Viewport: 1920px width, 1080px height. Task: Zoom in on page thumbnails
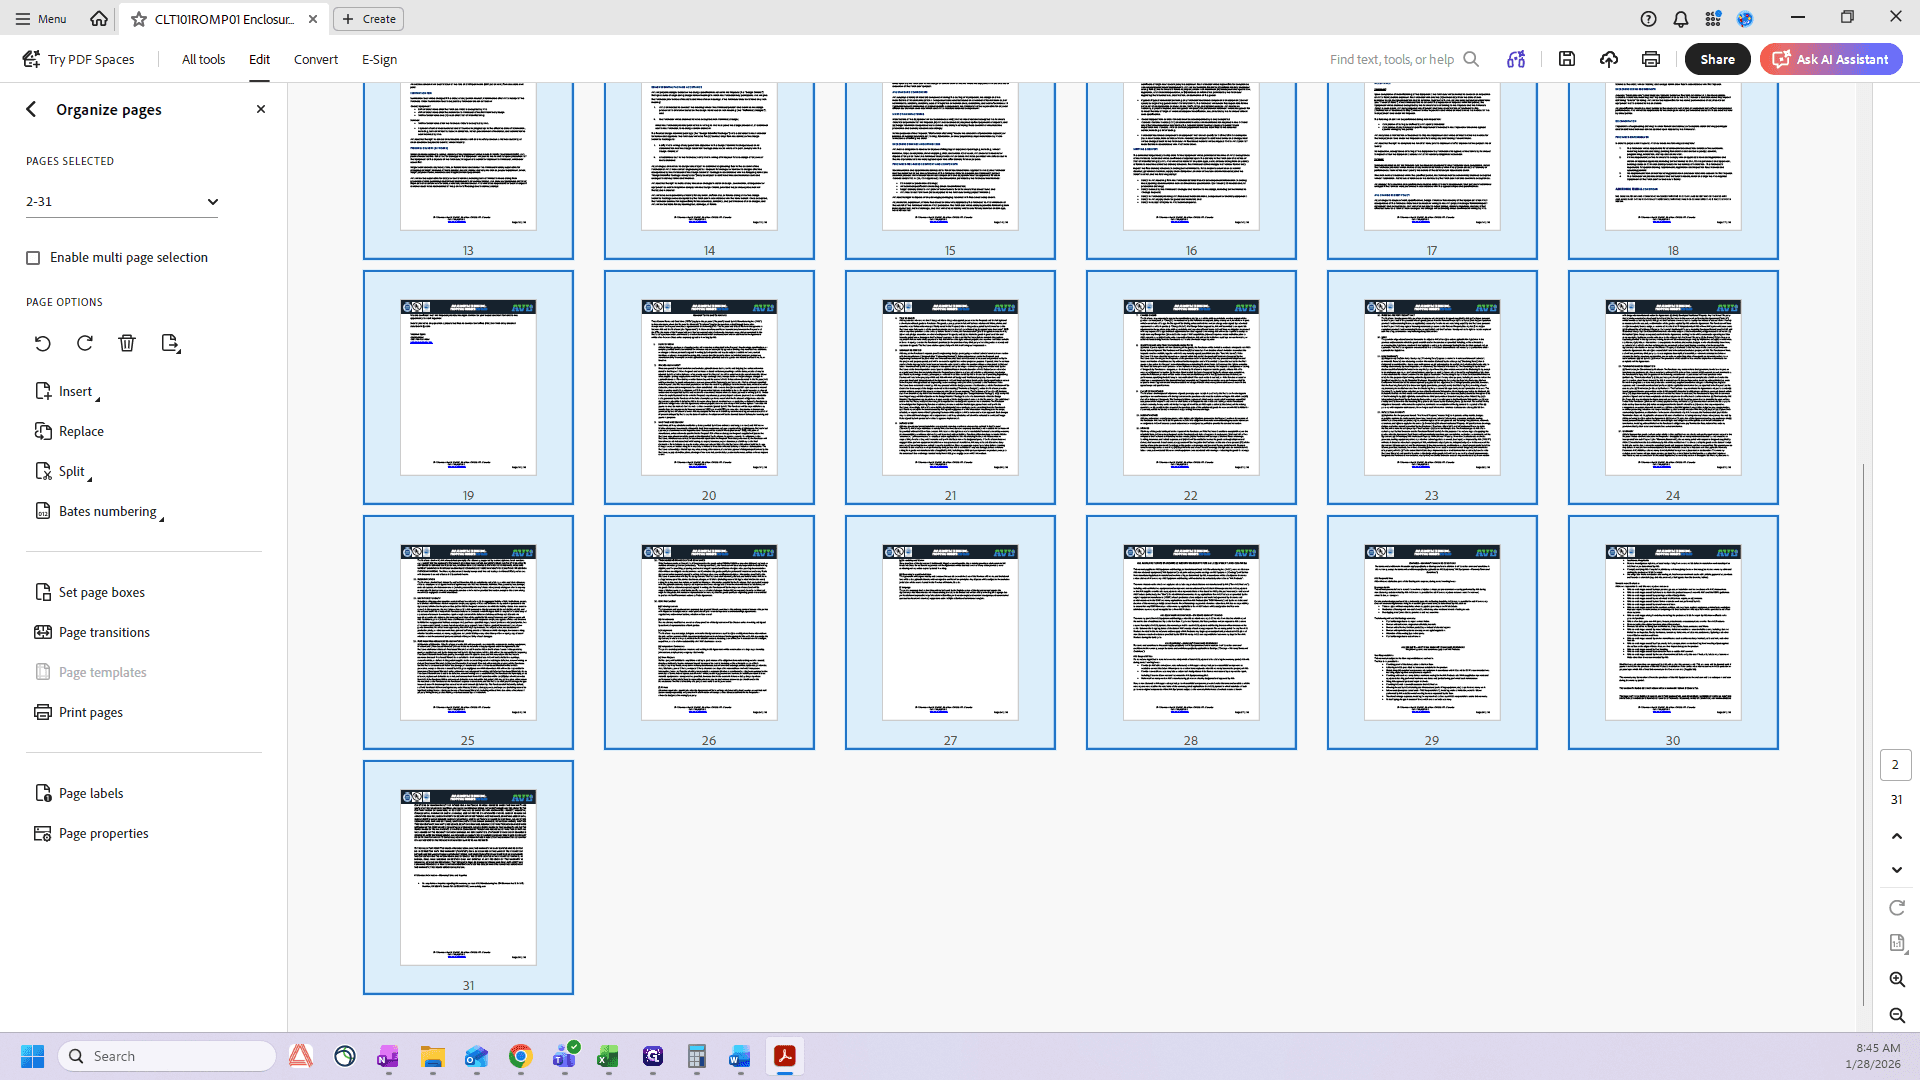pos(1897,980)
